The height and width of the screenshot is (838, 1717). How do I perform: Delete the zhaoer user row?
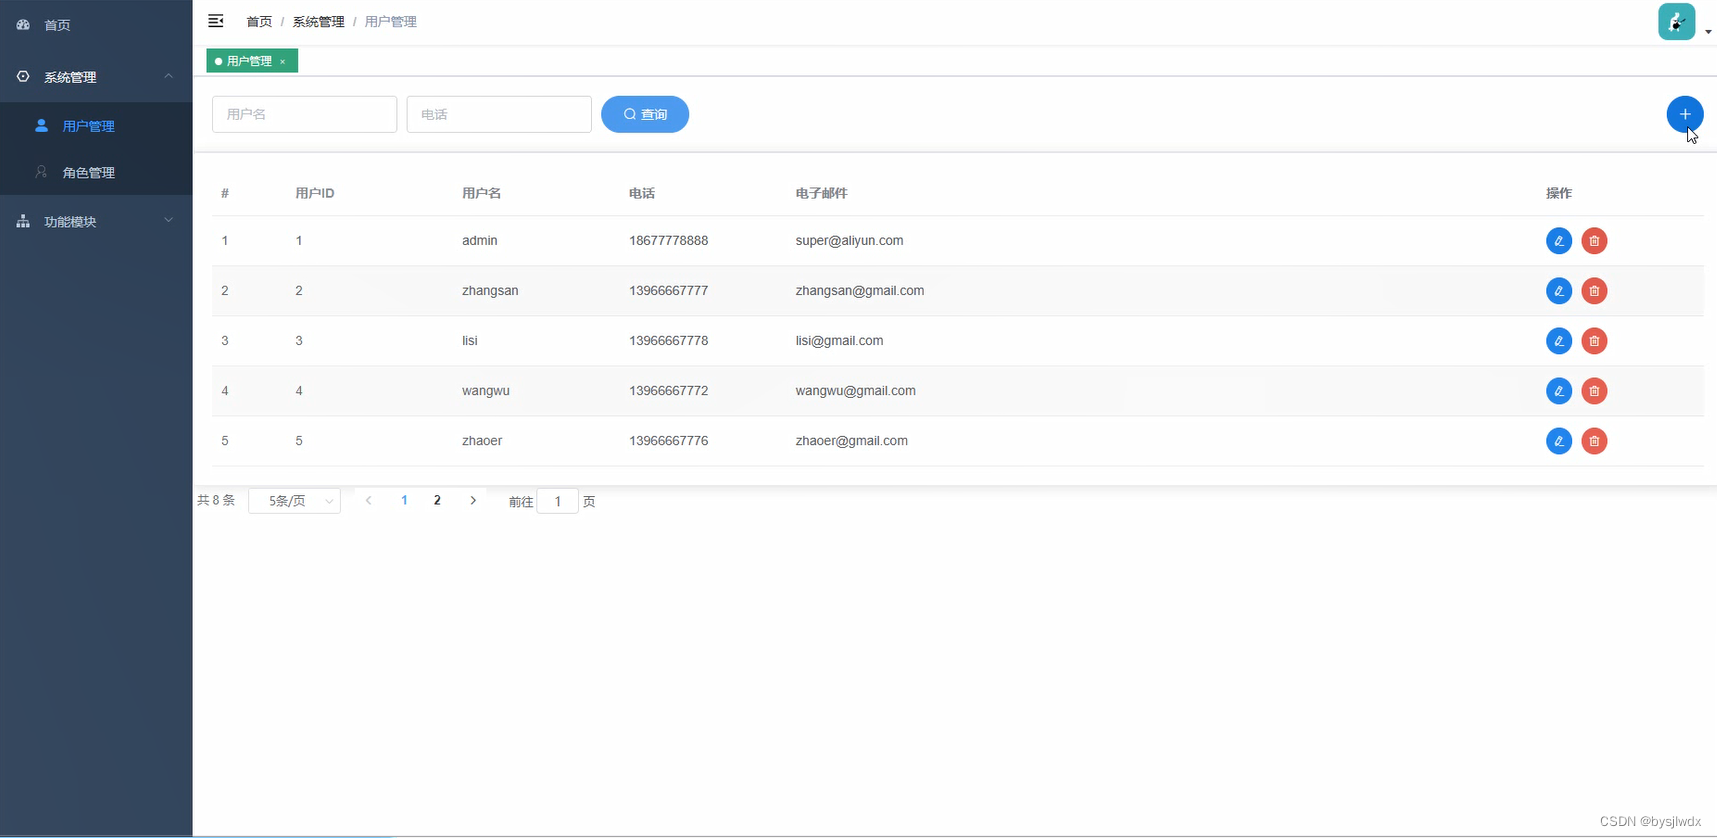[1594, 441]
